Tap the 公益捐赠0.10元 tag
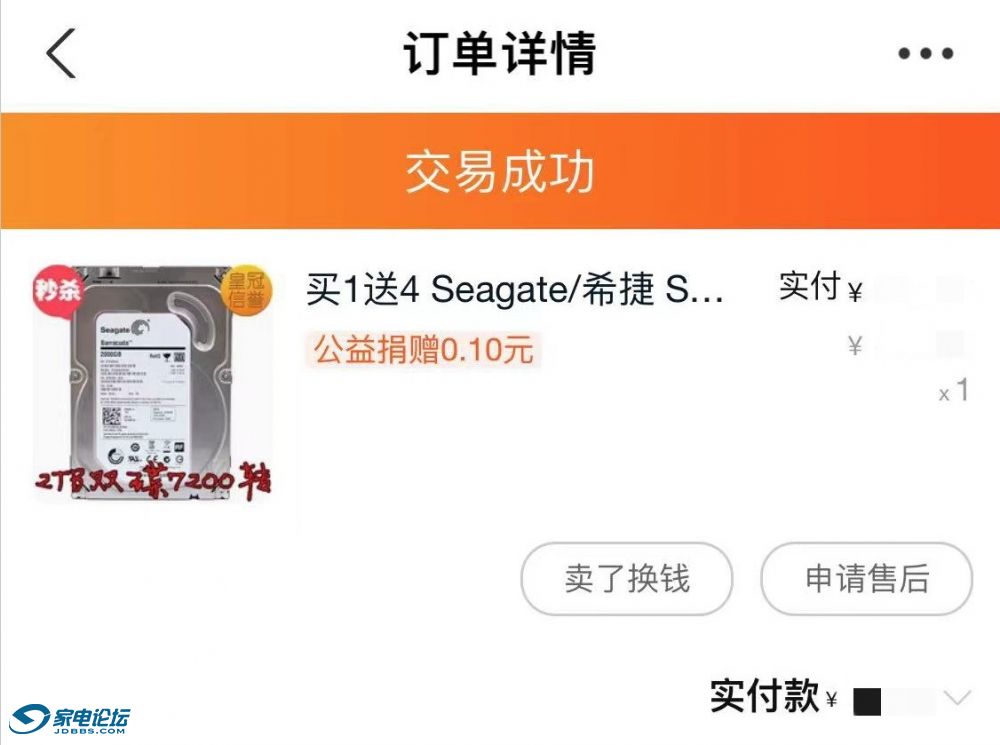 [423, 350]
